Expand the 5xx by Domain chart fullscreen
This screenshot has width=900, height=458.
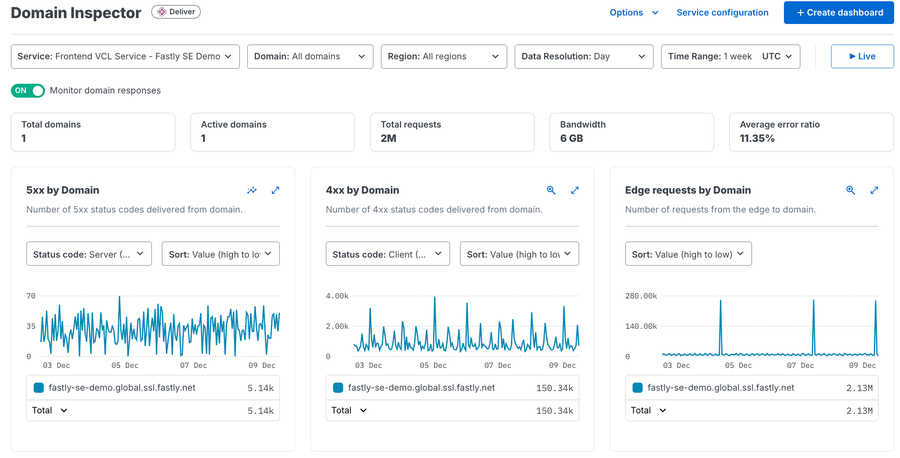276,190
